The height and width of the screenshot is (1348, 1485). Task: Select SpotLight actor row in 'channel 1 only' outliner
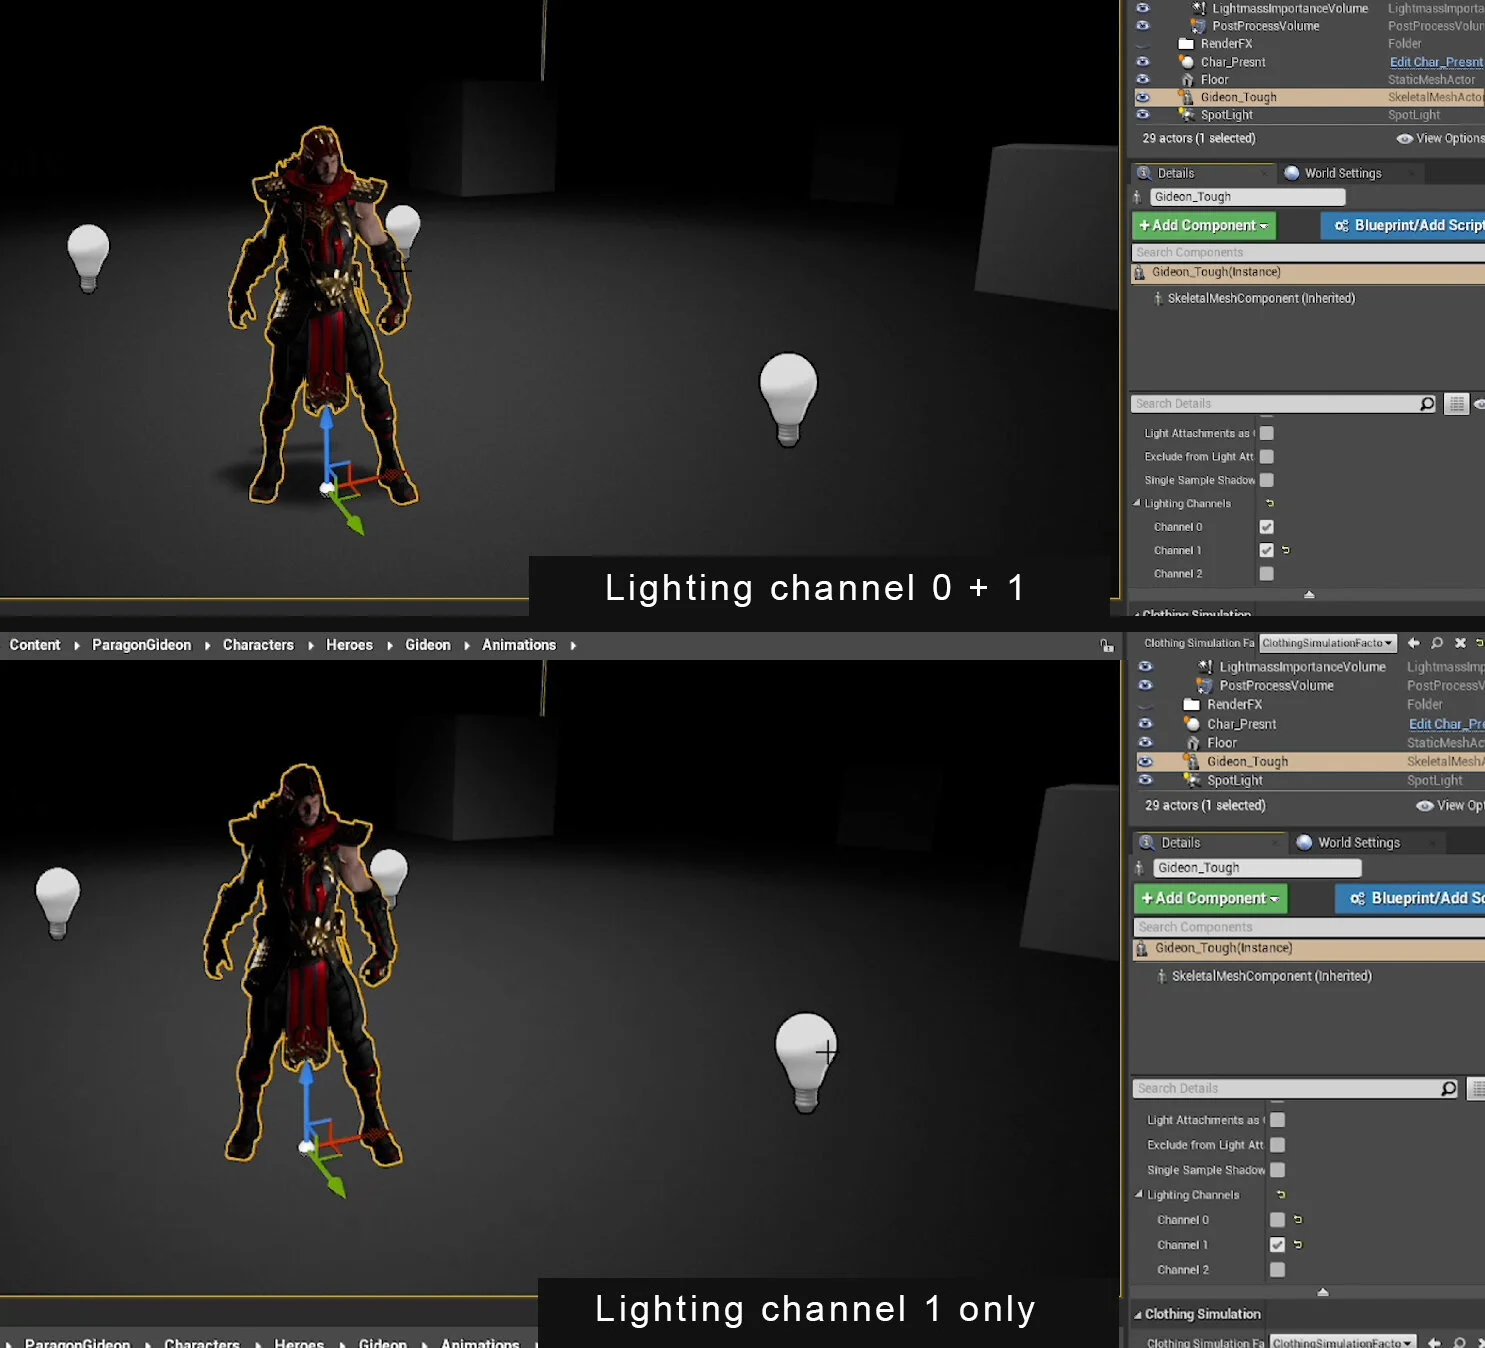1308,781
